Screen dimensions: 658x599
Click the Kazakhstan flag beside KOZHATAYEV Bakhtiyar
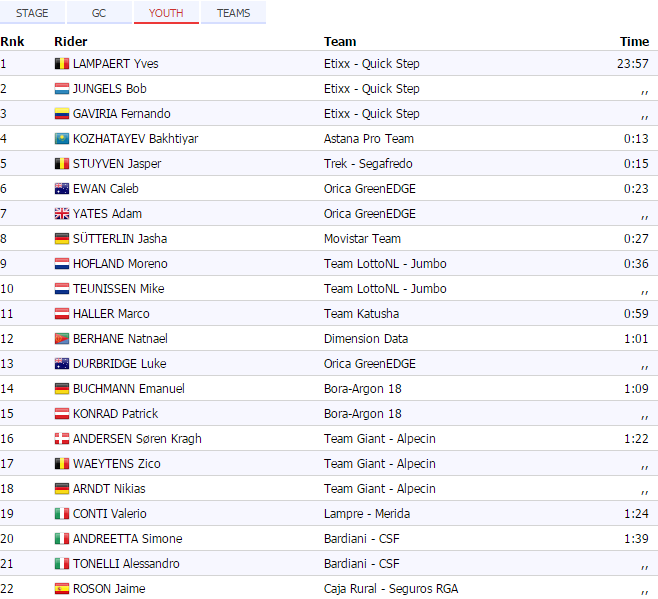62,139
